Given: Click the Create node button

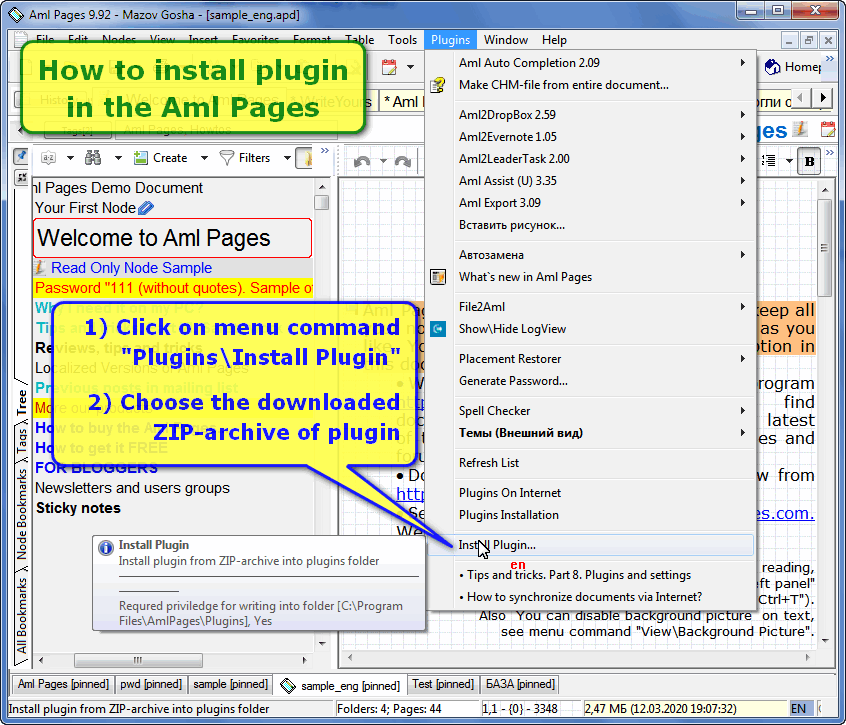Looking at the screenshot, I should click(160, 158).
